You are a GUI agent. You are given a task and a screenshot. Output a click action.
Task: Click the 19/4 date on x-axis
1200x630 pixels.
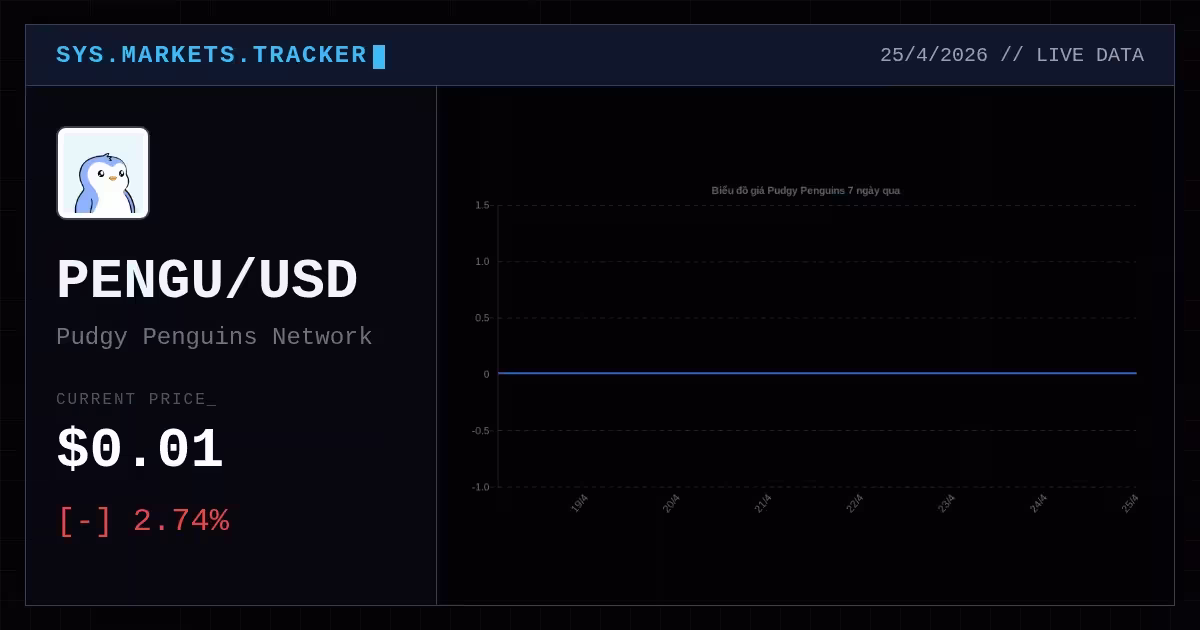coord(579,504)
